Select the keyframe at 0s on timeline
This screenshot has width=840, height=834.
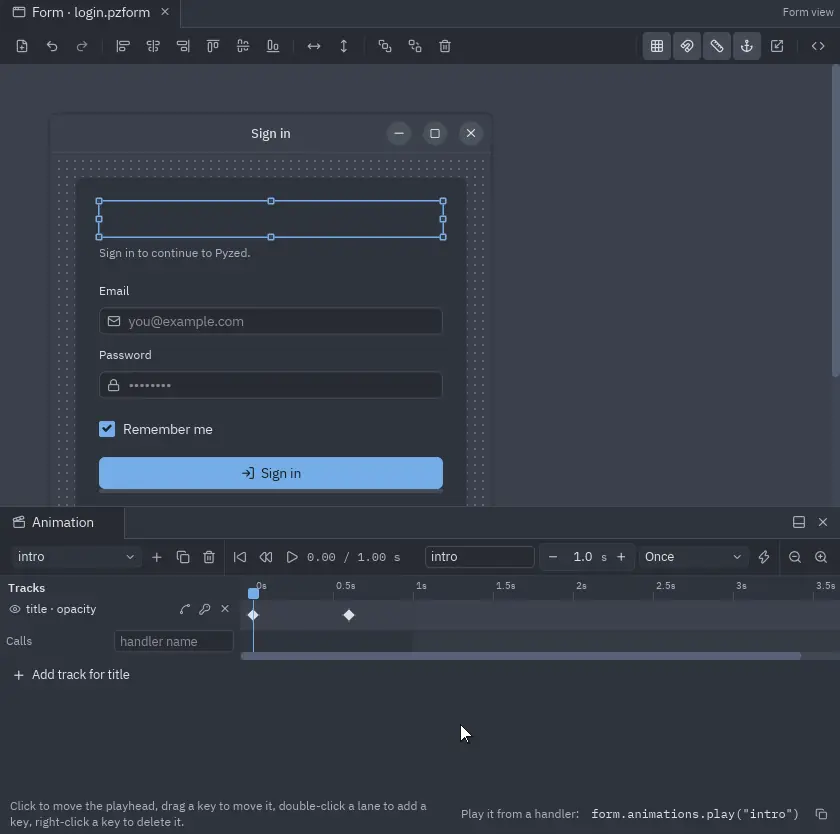(253, 615)
